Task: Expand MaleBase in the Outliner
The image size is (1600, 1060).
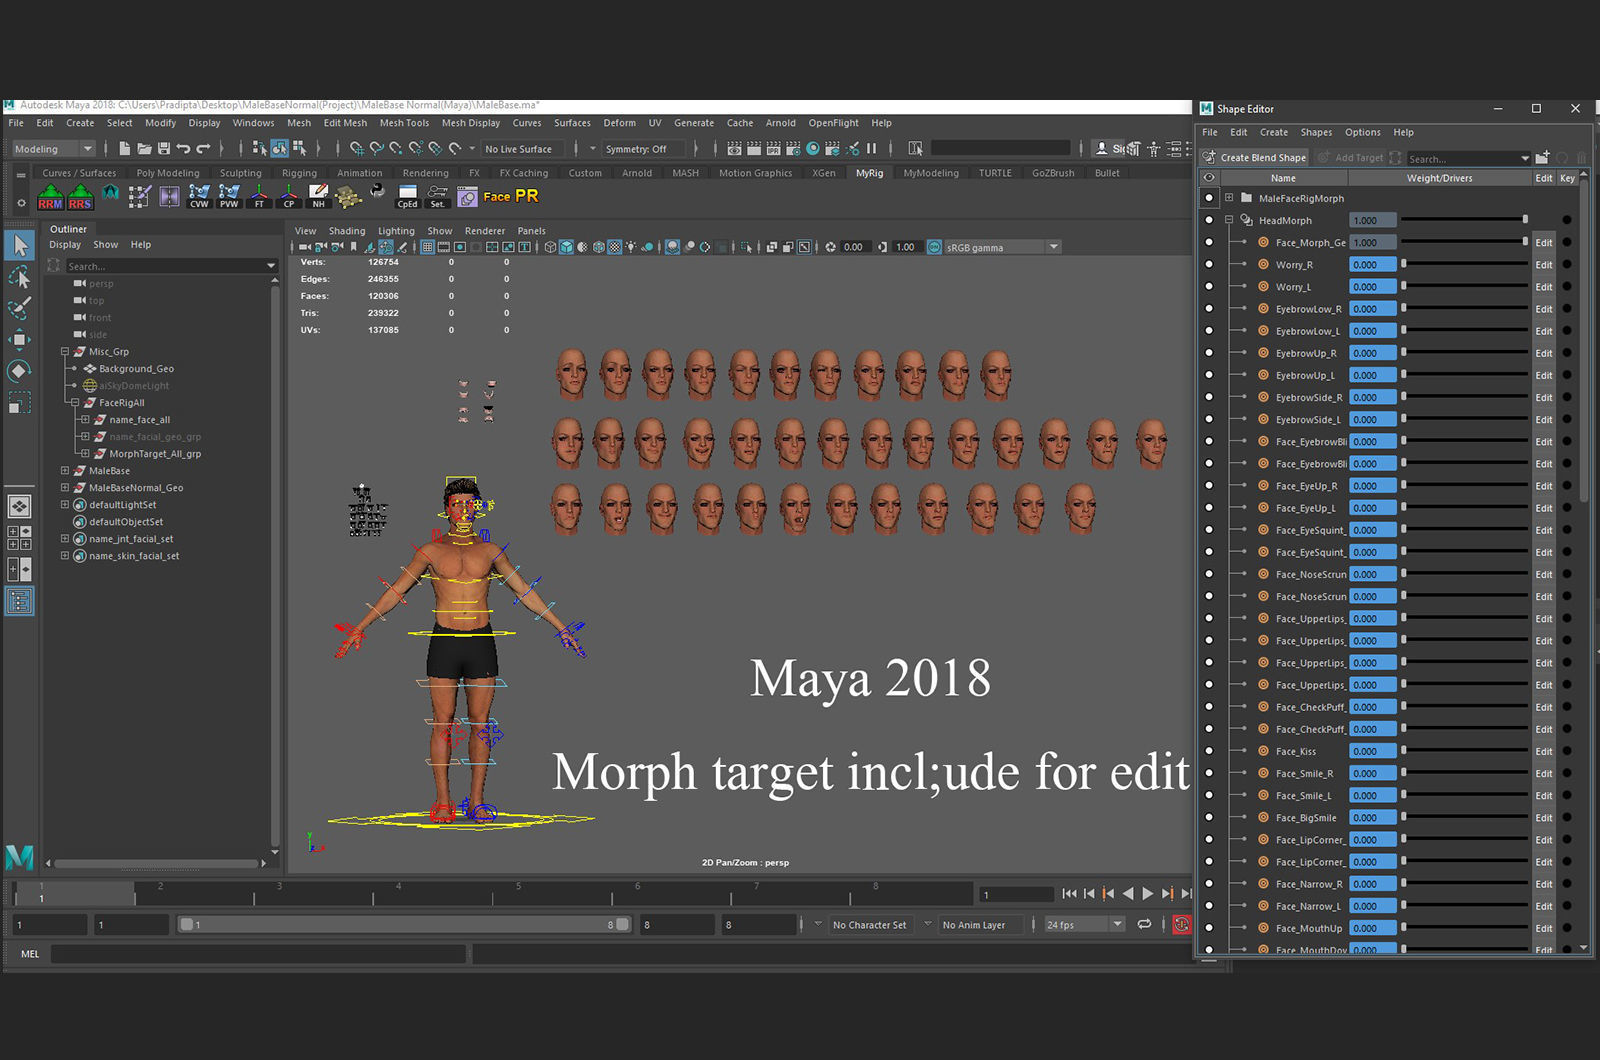Action: 65,470
